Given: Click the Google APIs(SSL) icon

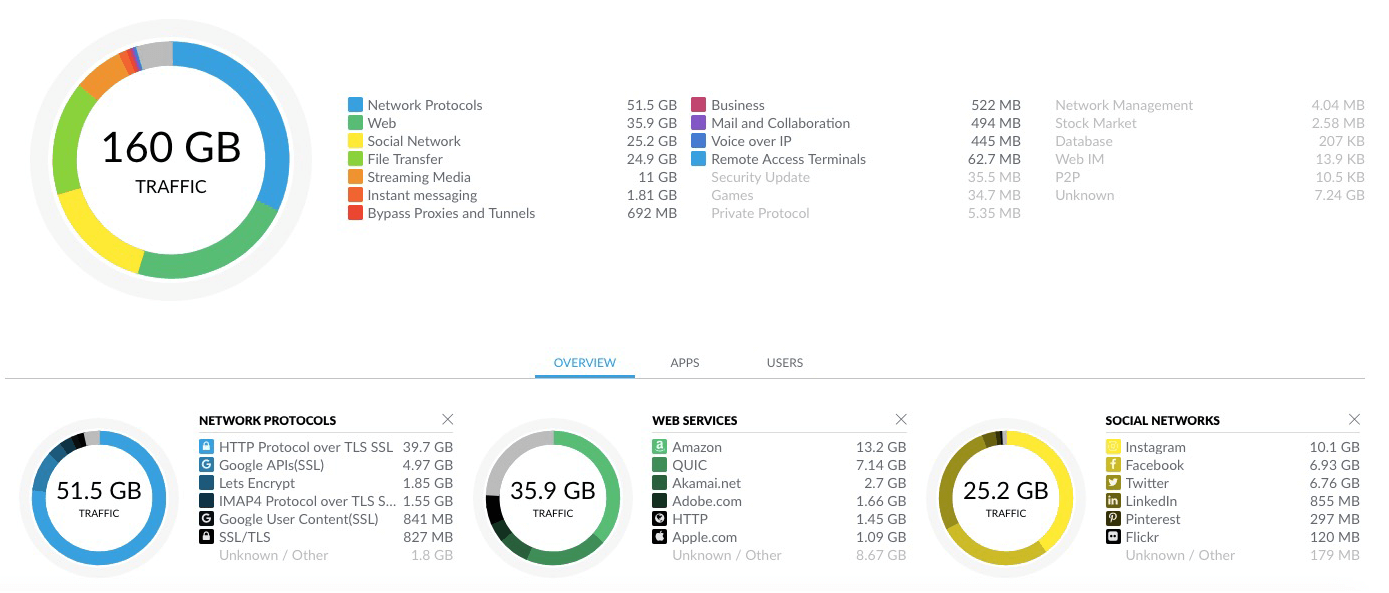Looking at the screenshot, I should [206, 465].
